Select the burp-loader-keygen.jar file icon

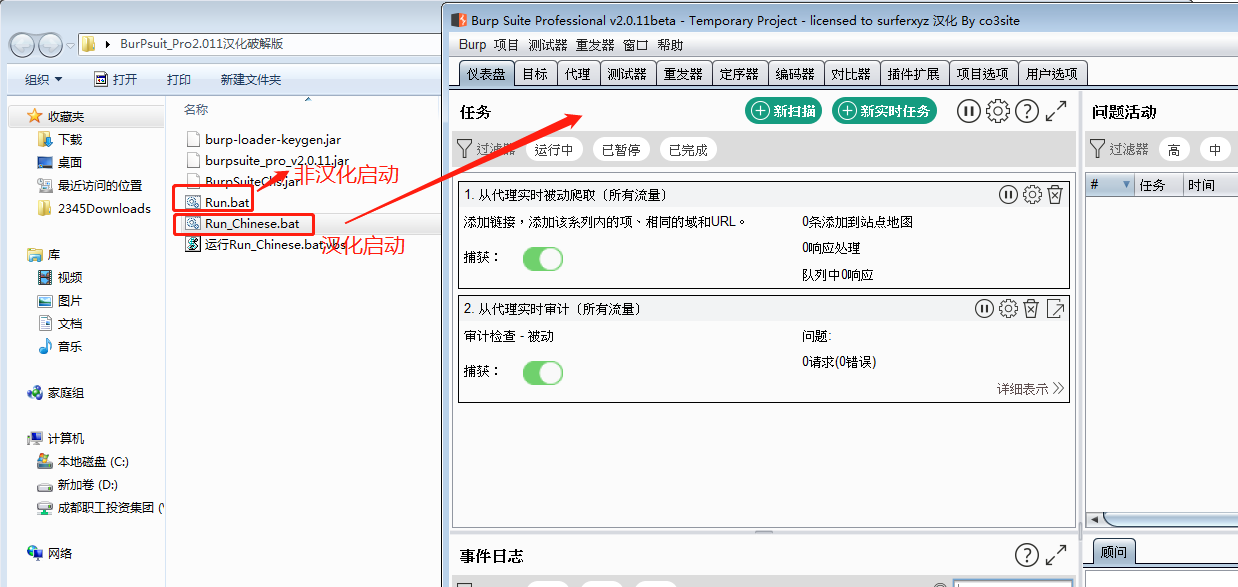[x=193, y=140]
